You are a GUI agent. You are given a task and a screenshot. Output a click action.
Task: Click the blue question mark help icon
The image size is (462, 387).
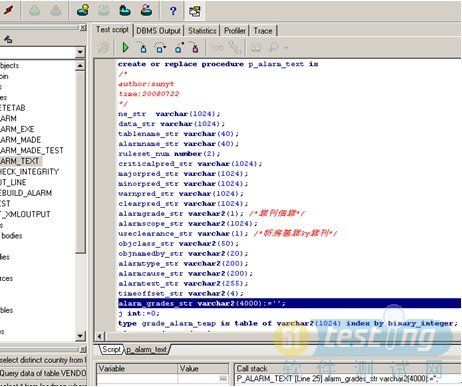pyautogui.click(x=173, y=11)
